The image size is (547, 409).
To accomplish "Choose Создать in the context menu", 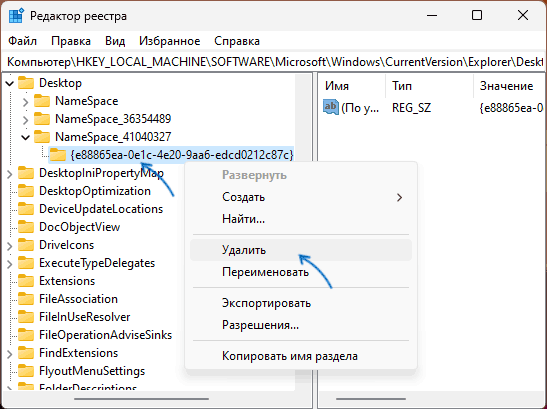I will point(301,197).
